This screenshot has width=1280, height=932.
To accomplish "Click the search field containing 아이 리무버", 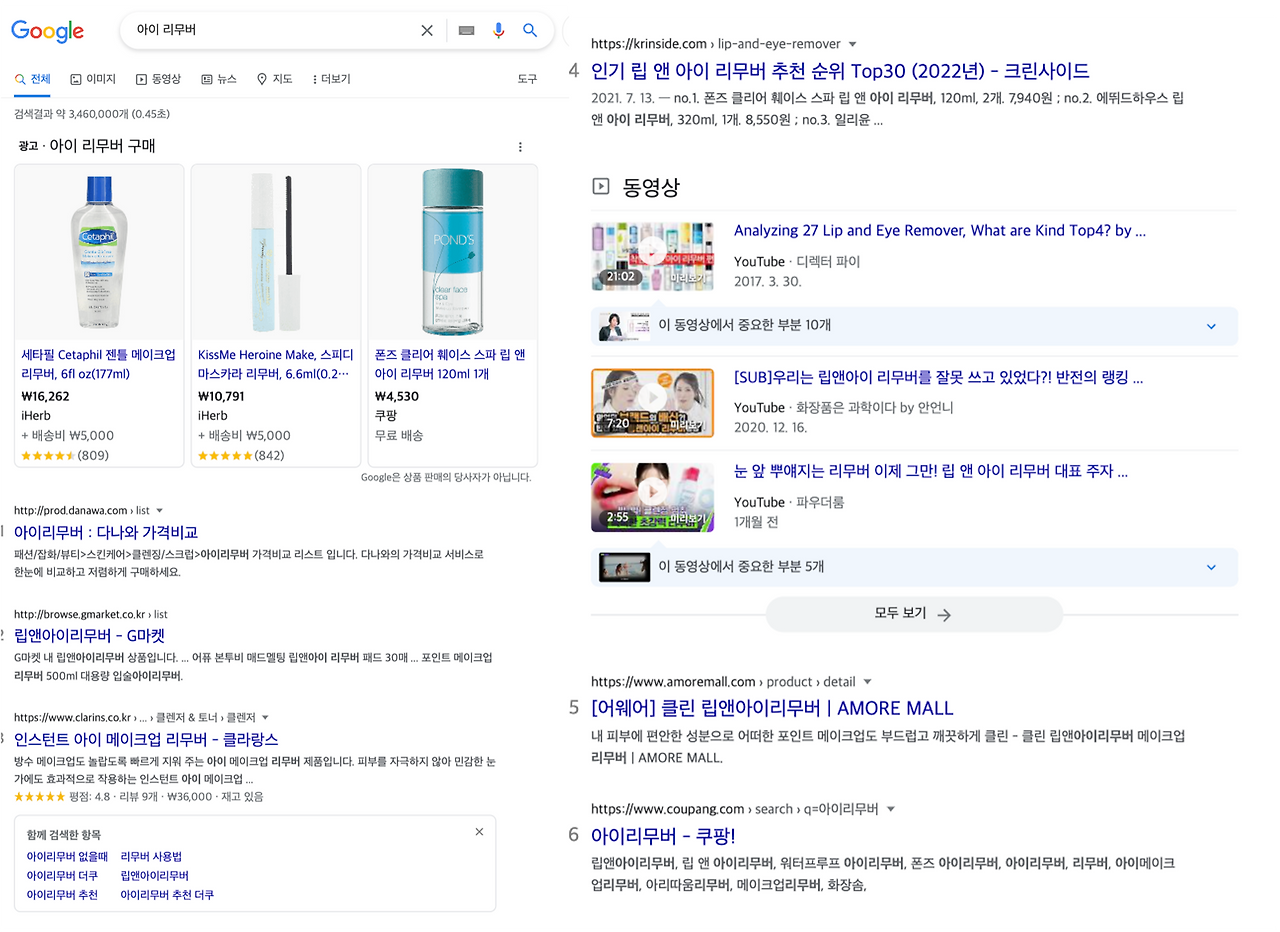I will (x=270, y=31).
